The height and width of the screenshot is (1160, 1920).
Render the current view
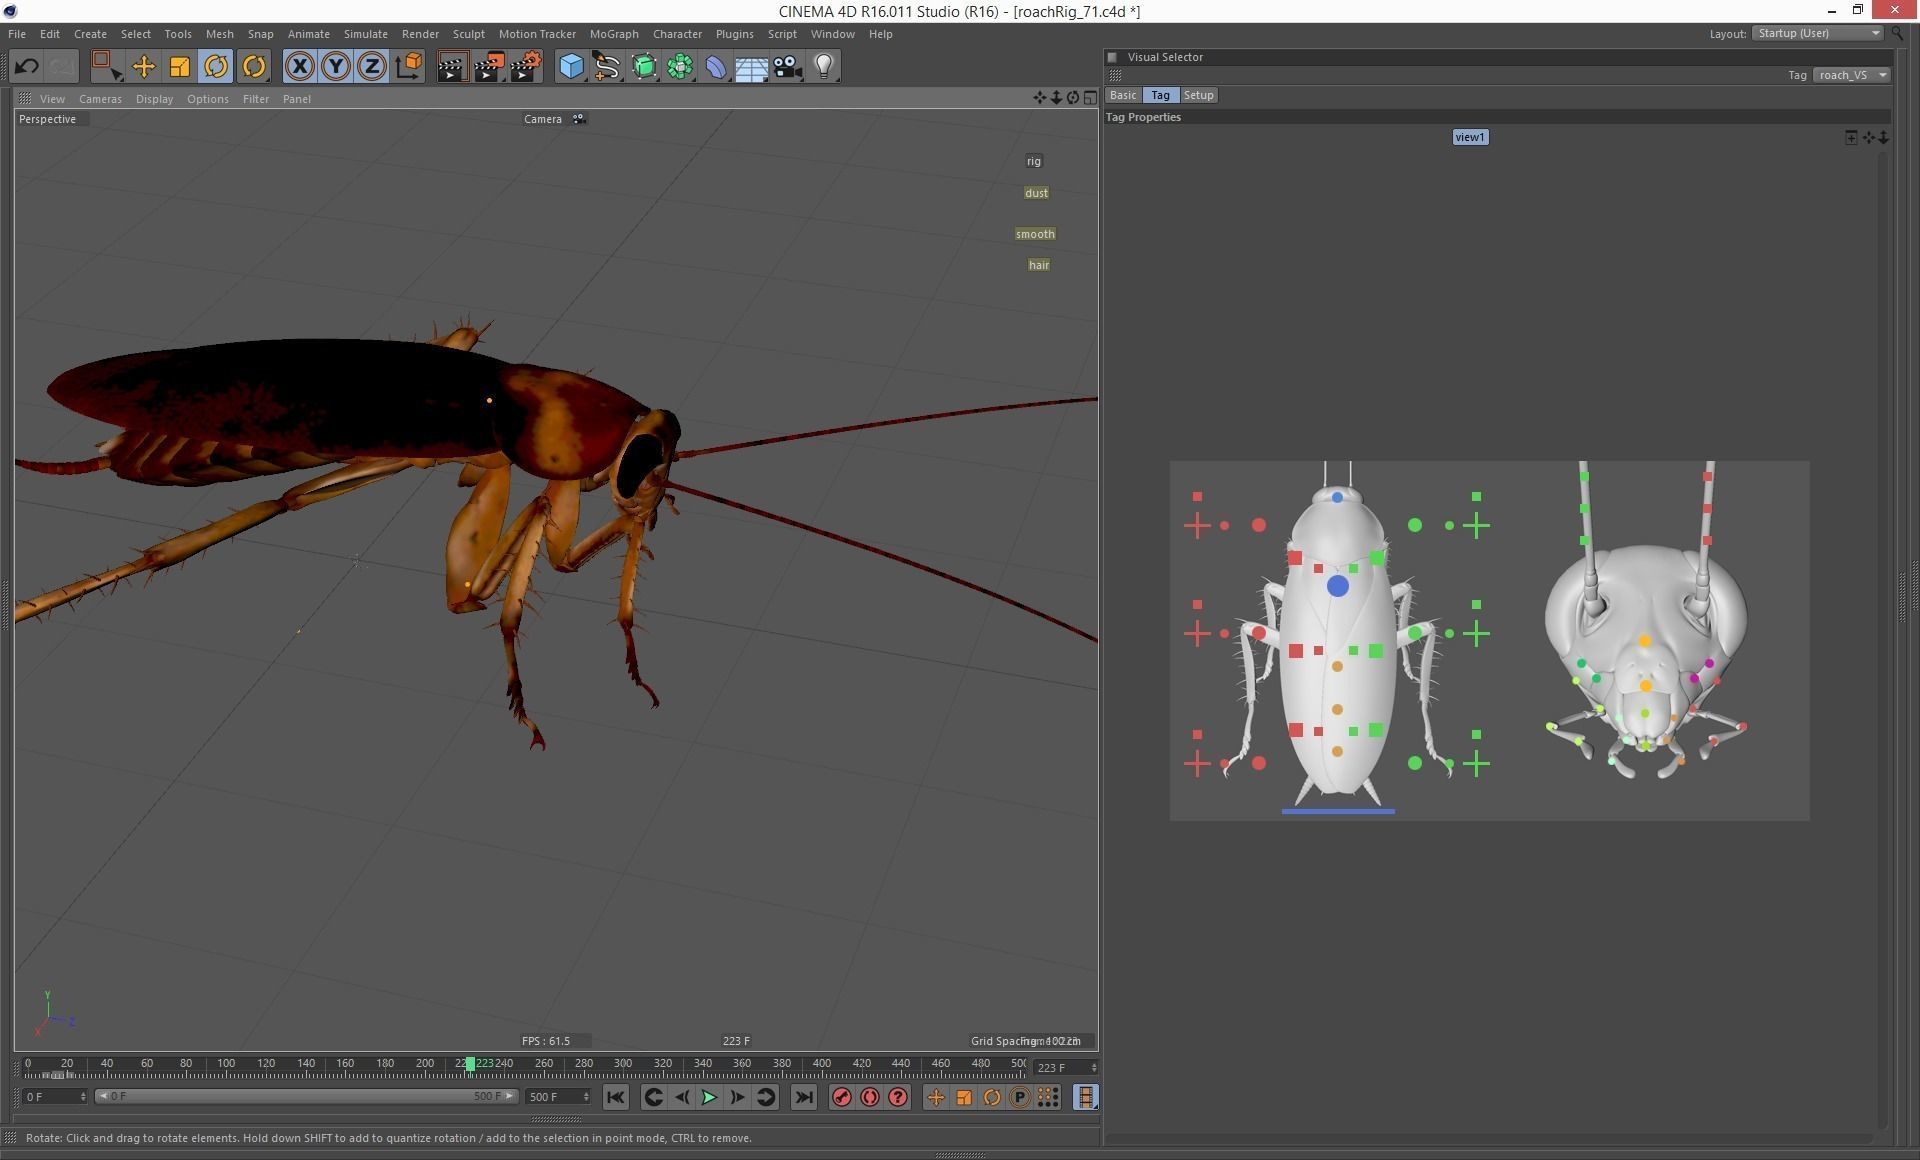[x=451, y=66]
